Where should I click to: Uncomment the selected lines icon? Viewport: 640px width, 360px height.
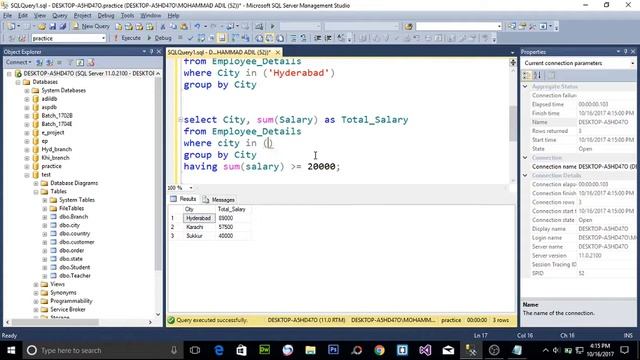303,38
